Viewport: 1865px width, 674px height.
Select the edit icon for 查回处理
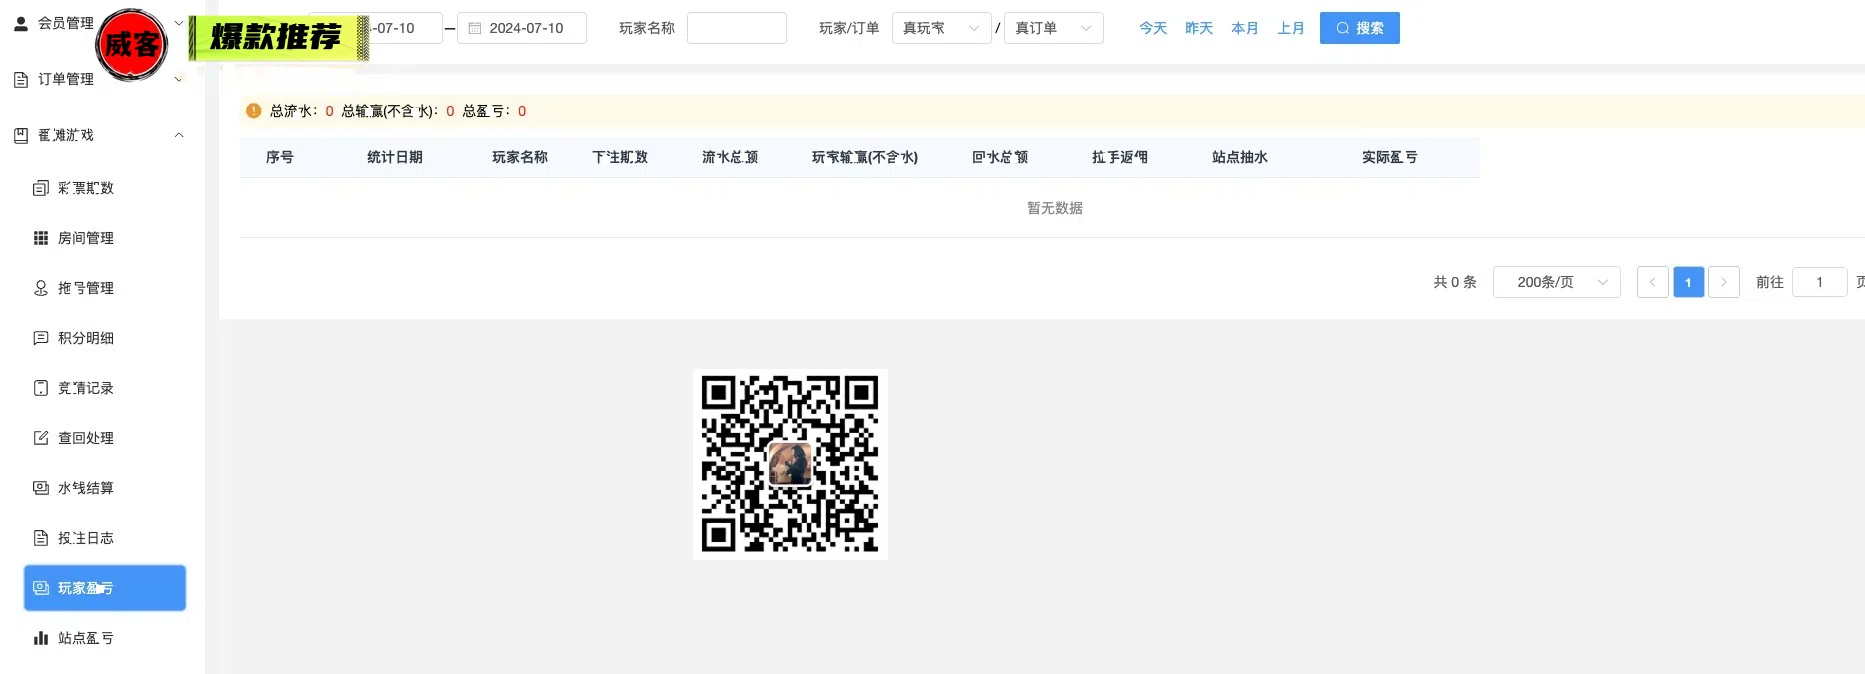pyautogui.click(x=41, y=438)
